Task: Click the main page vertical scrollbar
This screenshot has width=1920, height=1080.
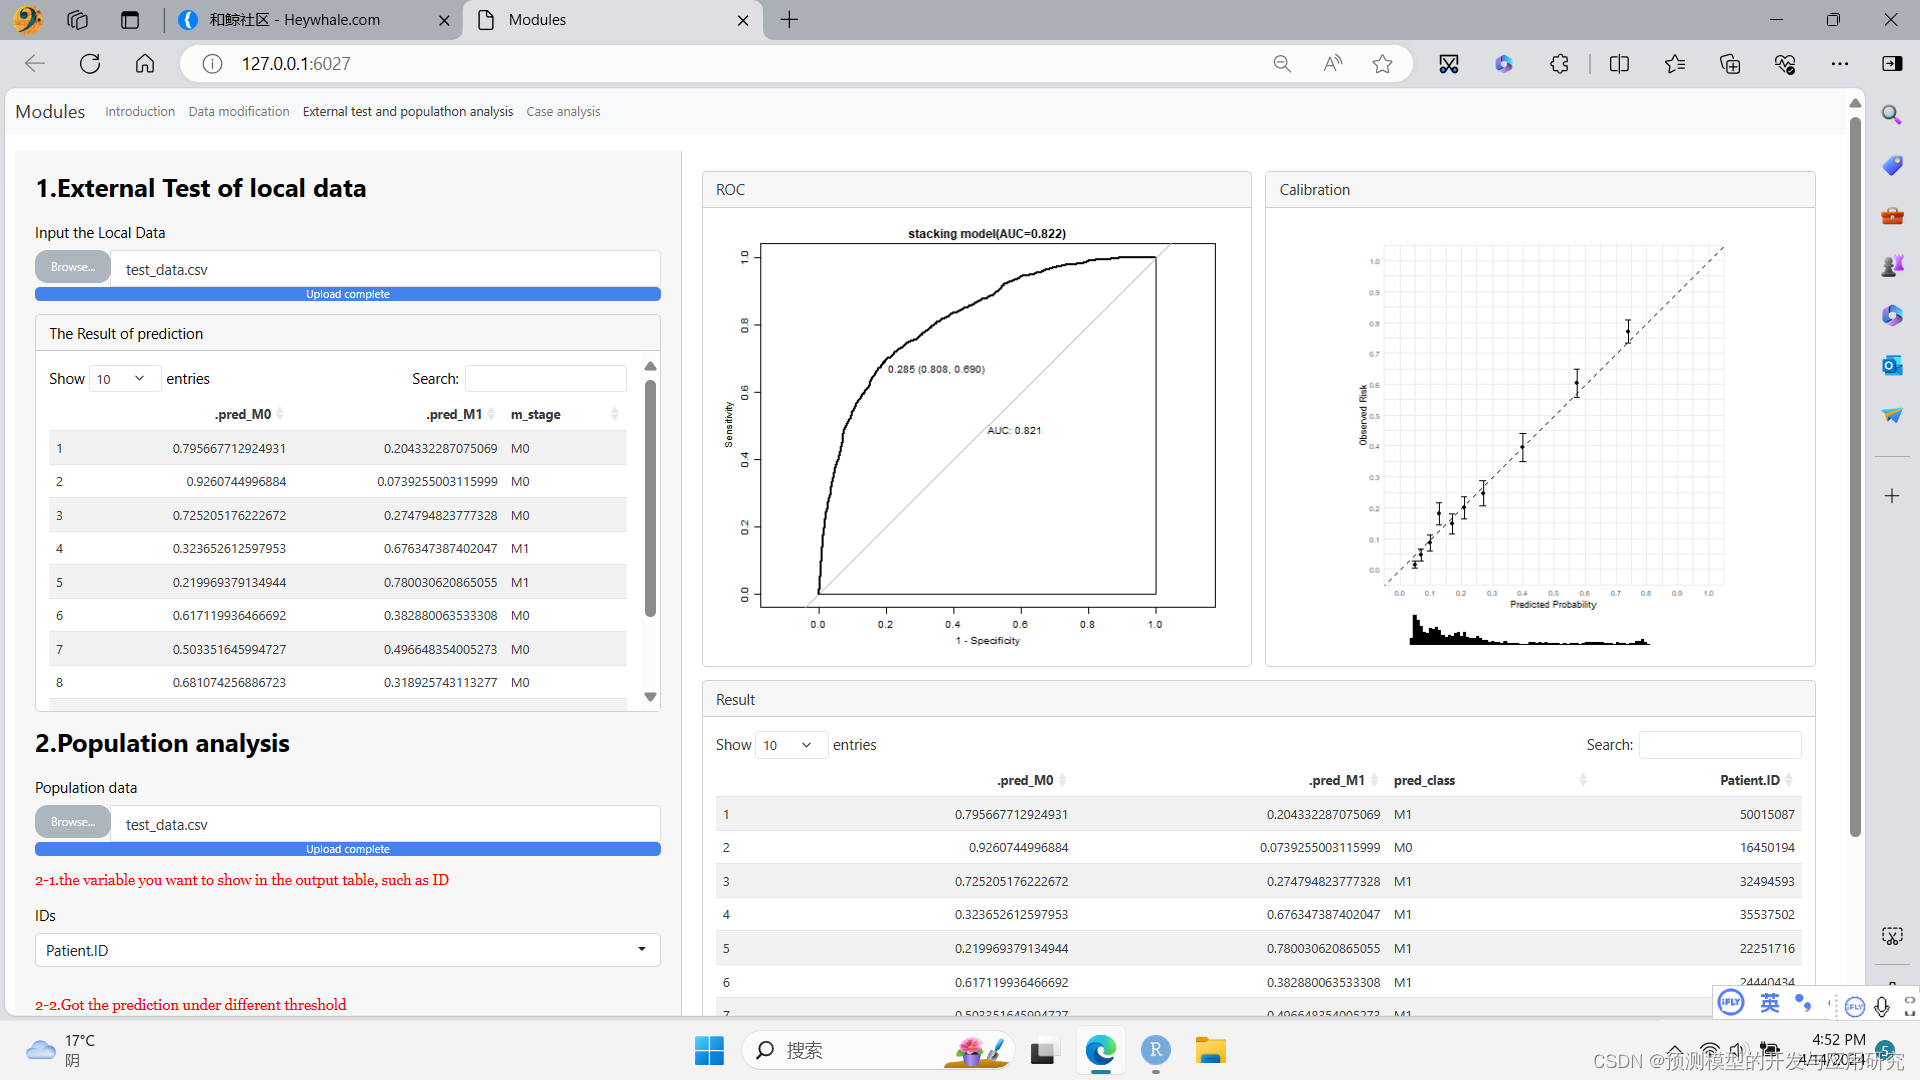Action: (1855, 477)
